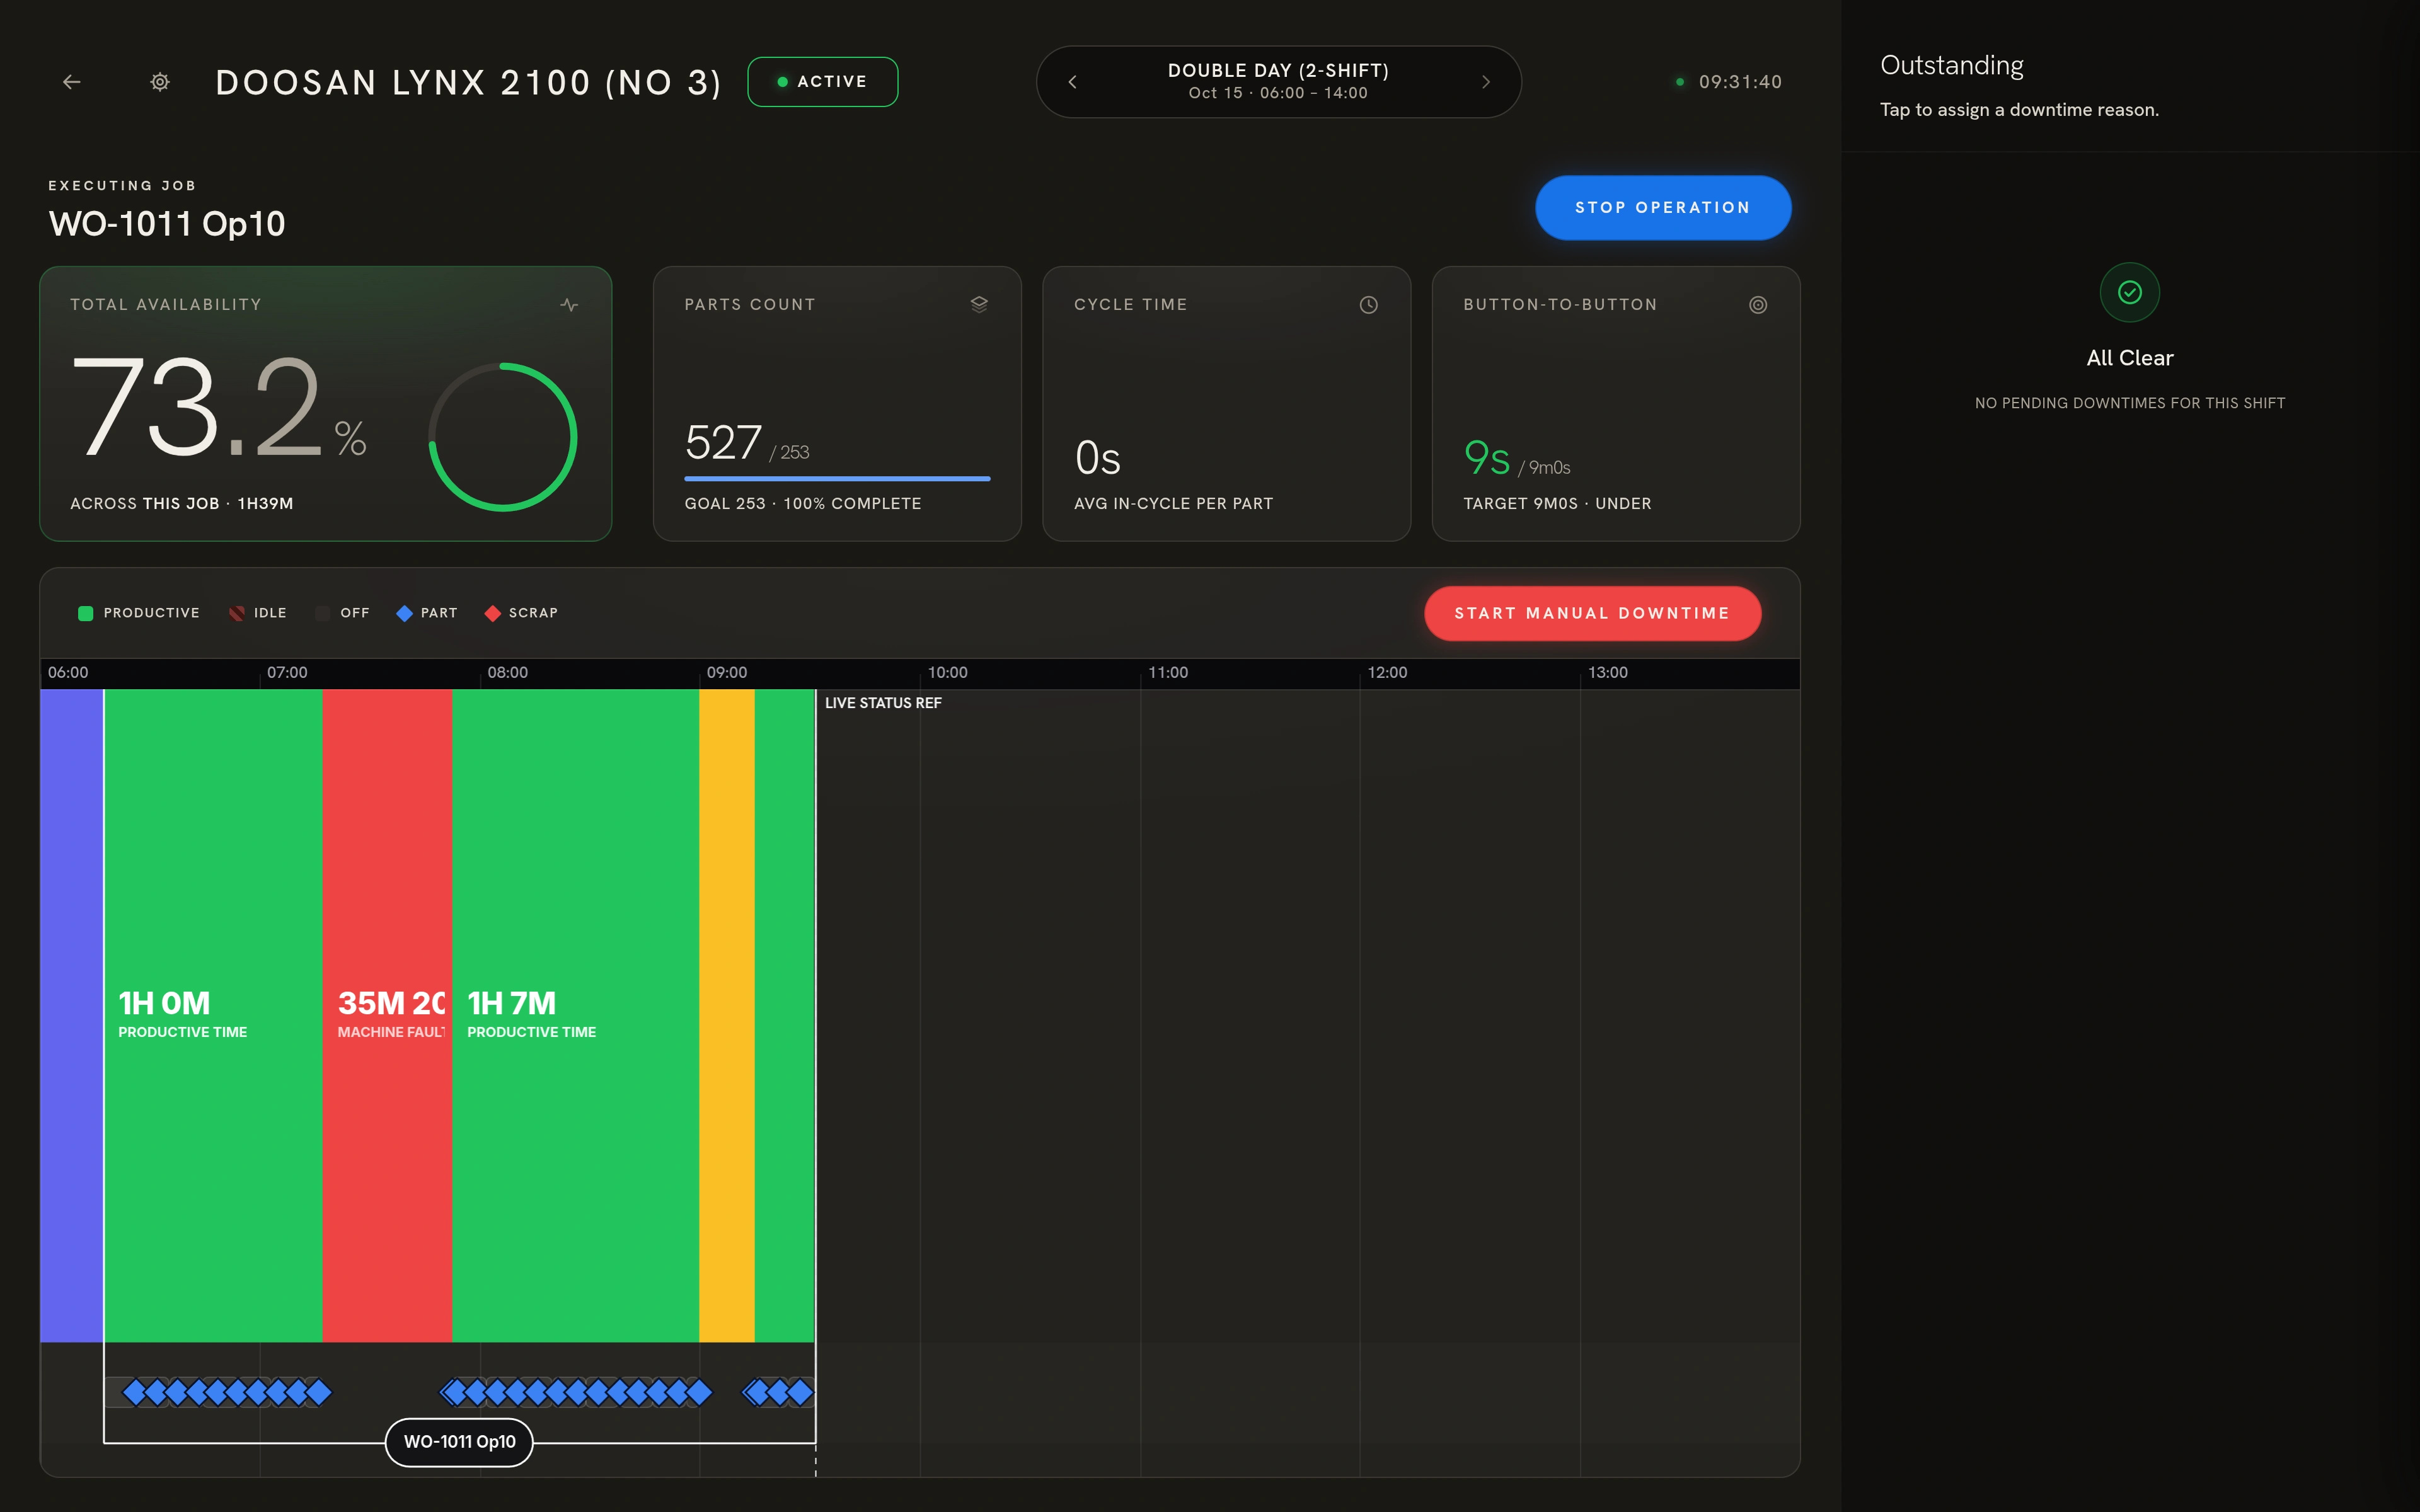Click the WO-1011 Op10 executing job title
Viewport: 2420px width, 1512px height.
(x=167, y=224)
